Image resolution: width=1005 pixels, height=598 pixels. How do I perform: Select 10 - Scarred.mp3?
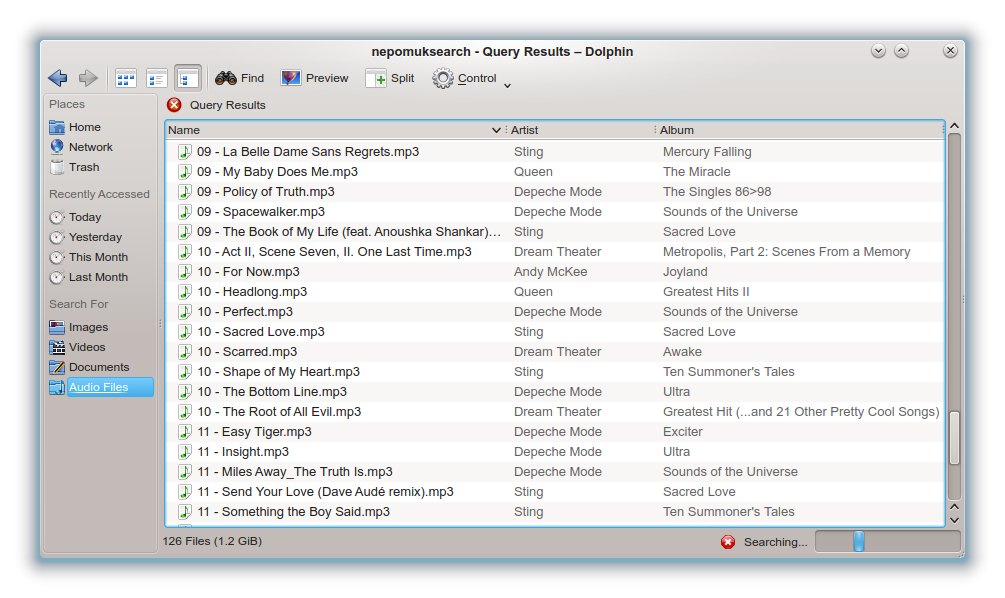click(x=247, y=351)
